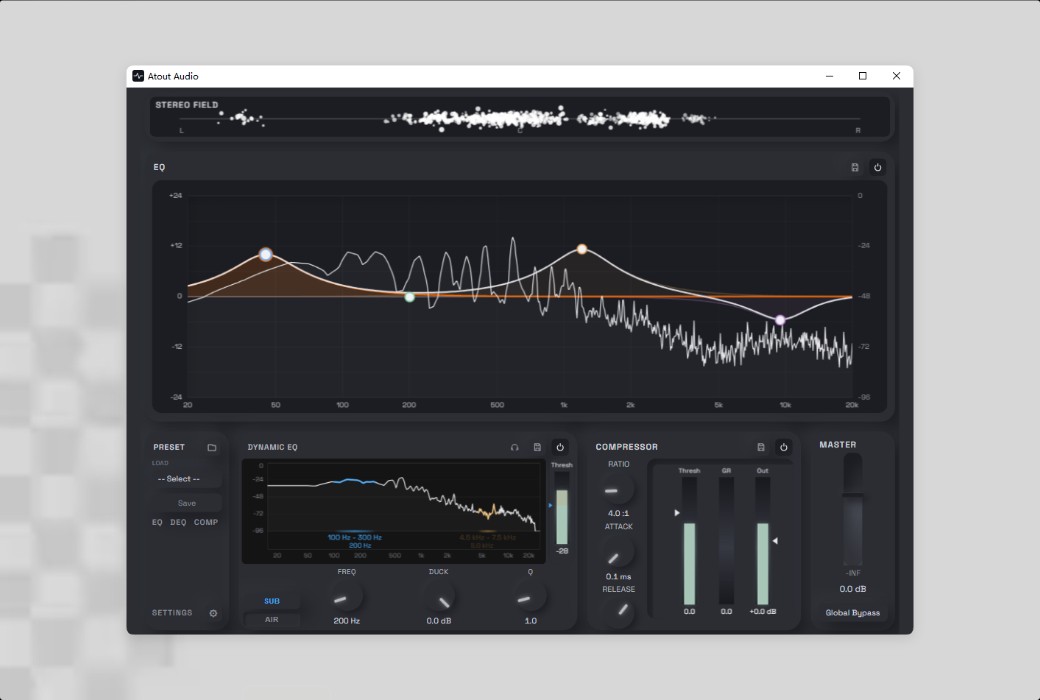Image resolution: width=1040 pixels, height=700 pixels.
Task: Click the compressor Thresh arrow marker
Action: 677,513
